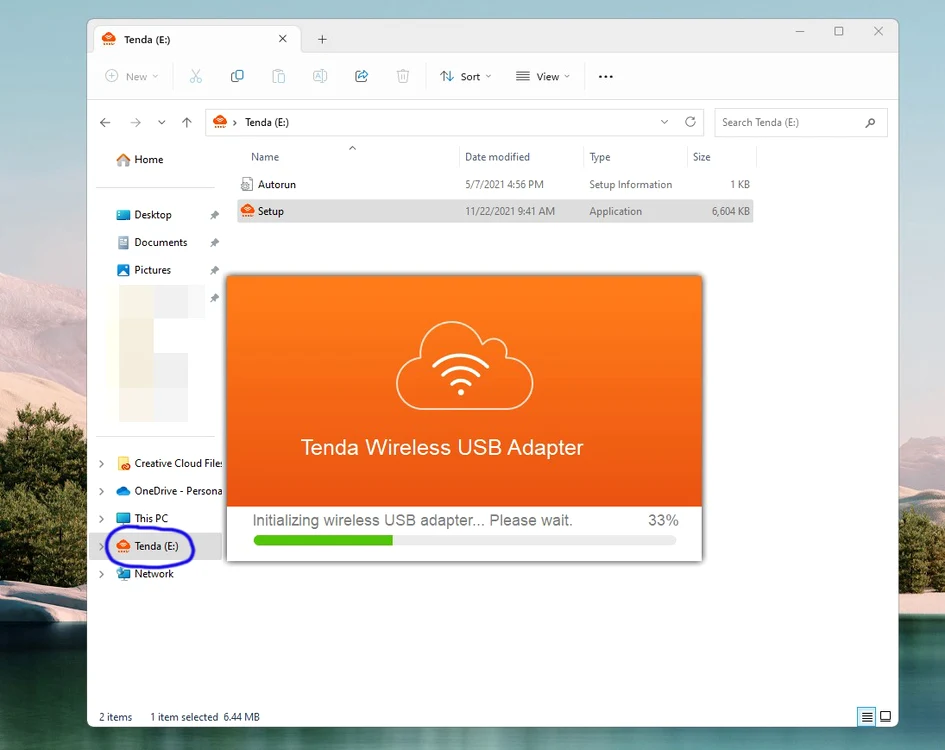
Task: Click the Rename icon in toolbar
Action: click(320, 76)
